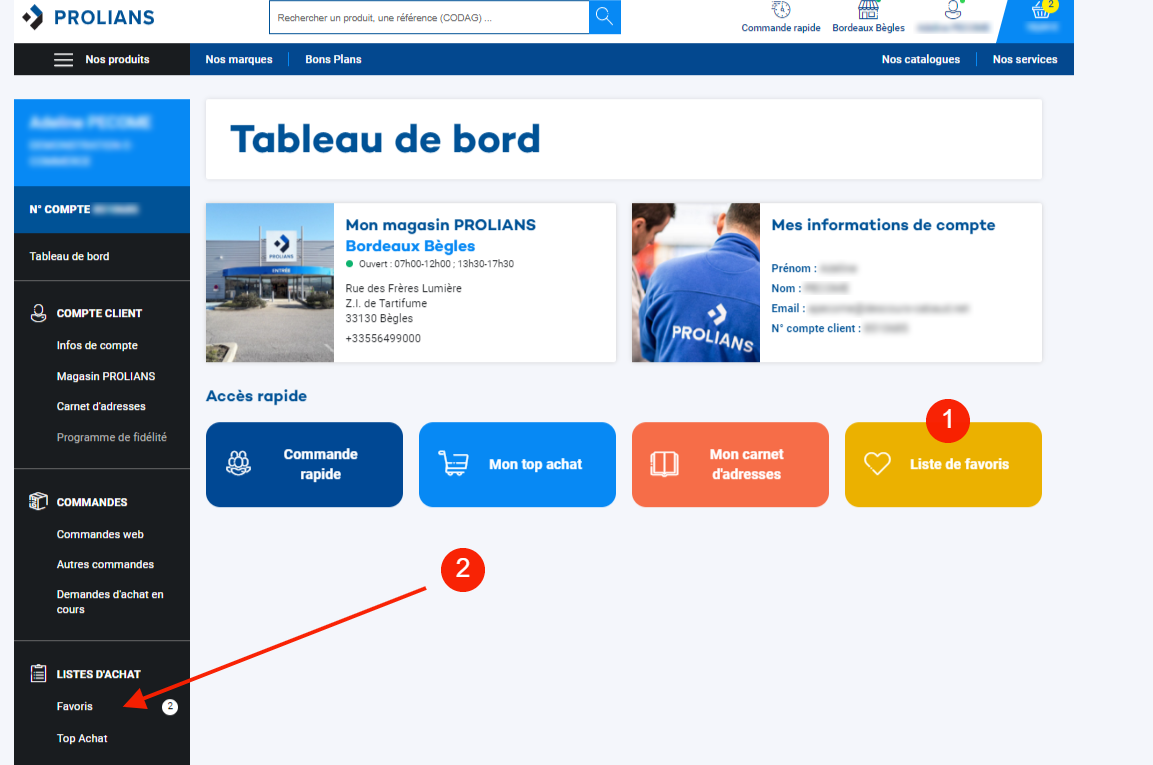The height and width of the screenshot is (765, 1153).
Task: Click the COMPTE CLIENT section header
Action: (x=99, y=313)
